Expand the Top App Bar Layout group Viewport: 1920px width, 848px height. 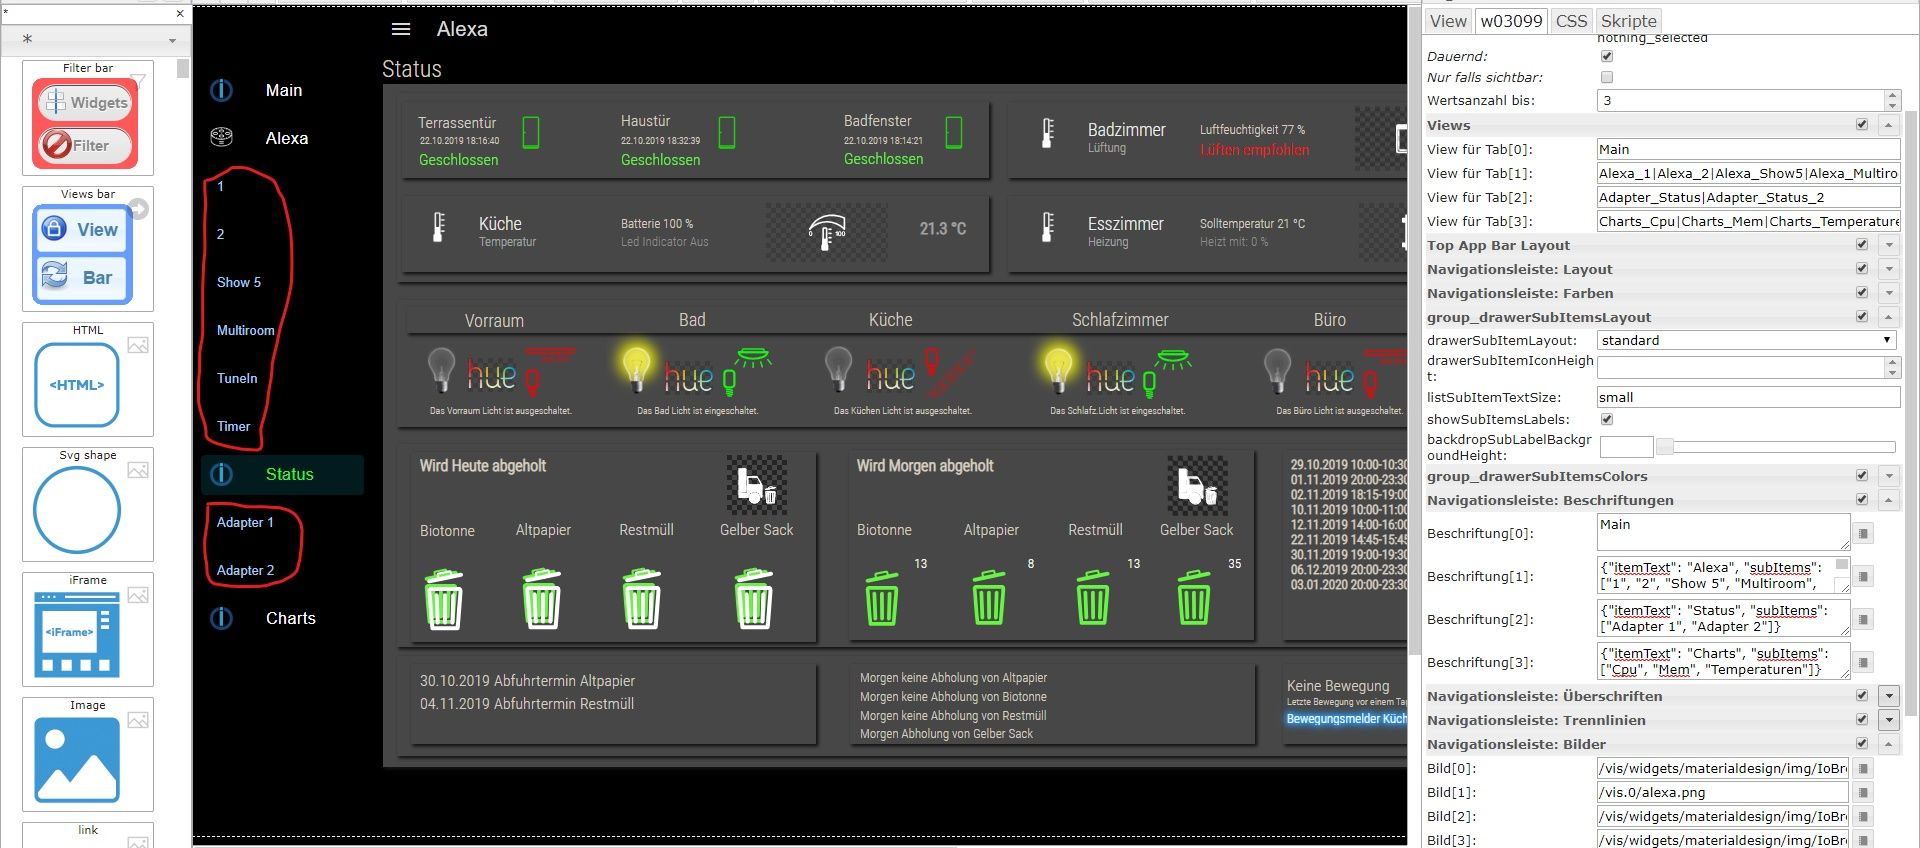coord(1888,245)
